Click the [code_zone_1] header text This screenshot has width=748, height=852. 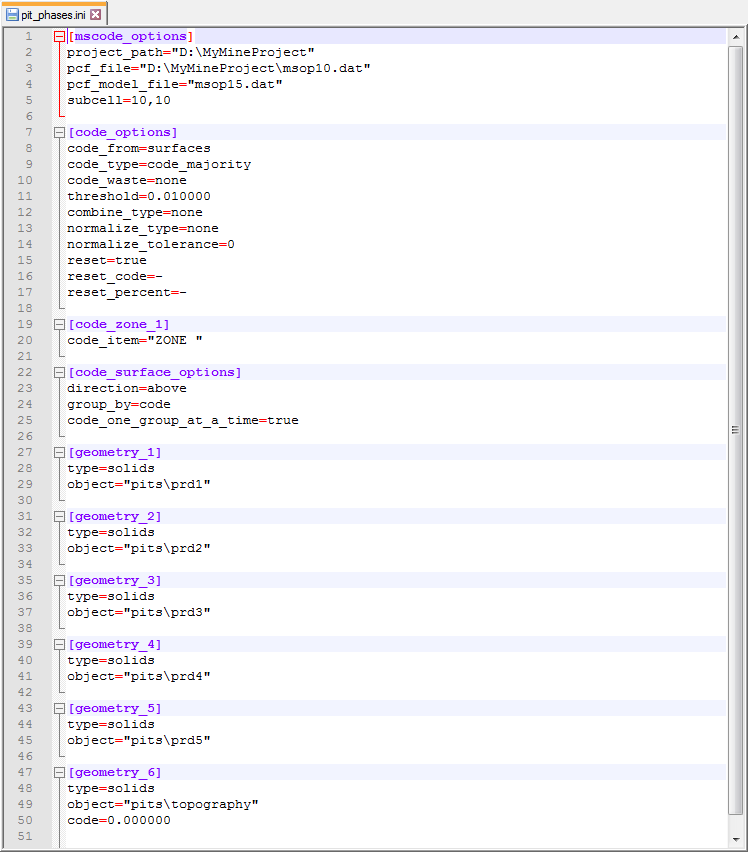(119, 324)
